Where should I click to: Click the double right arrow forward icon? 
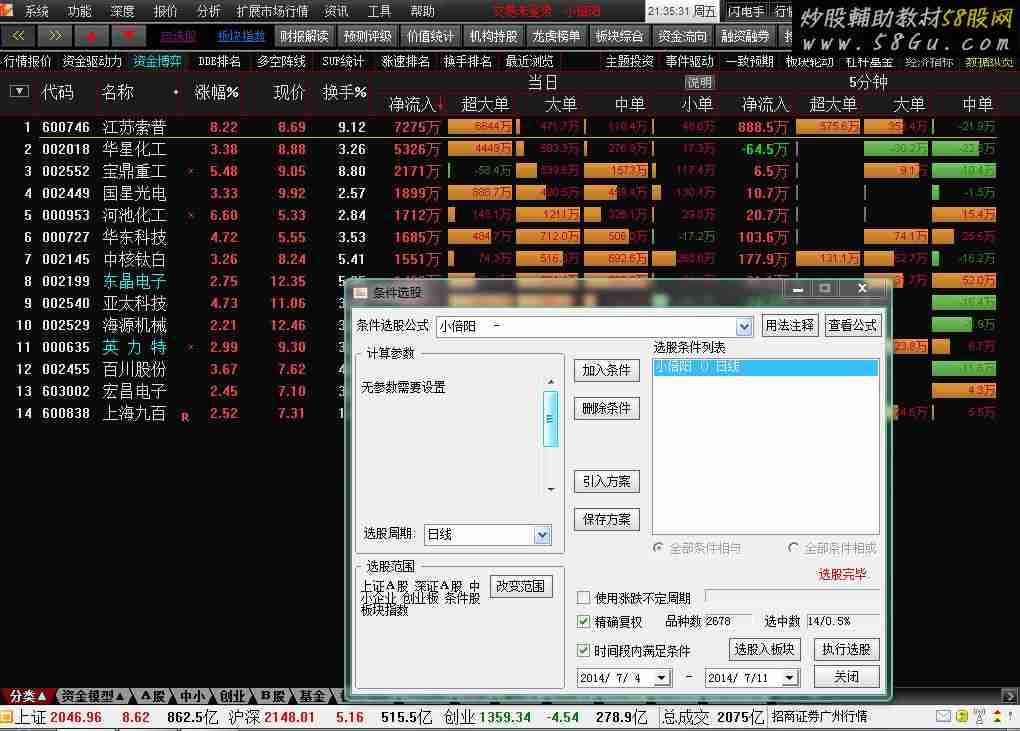click(55, 36)
